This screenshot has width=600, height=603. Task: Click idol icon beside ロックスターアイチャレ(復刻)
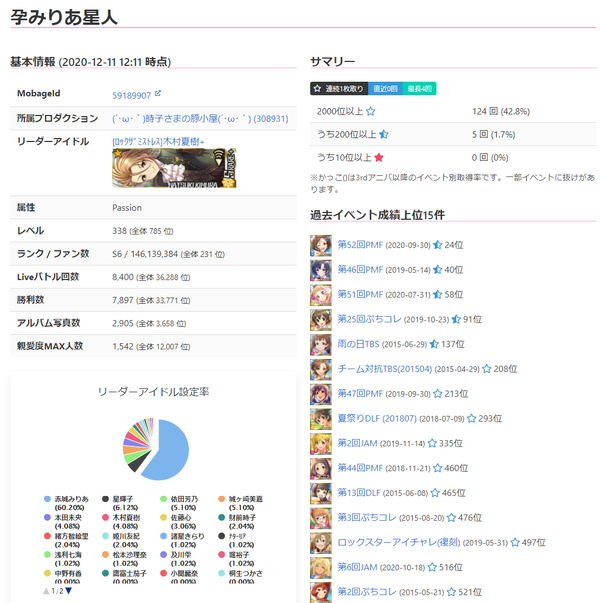tap(321, 543)
